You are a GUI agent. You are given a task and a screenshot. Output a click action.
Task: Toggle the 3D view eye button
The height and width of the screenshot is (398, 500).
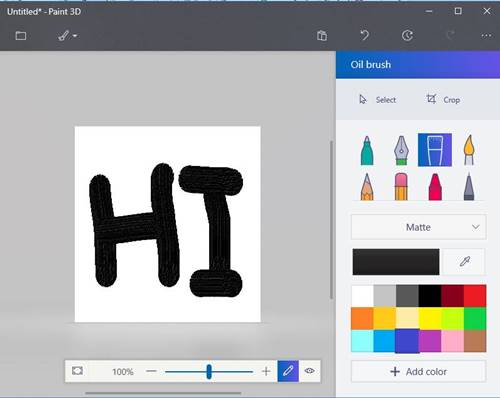click(x=310, y=371)
